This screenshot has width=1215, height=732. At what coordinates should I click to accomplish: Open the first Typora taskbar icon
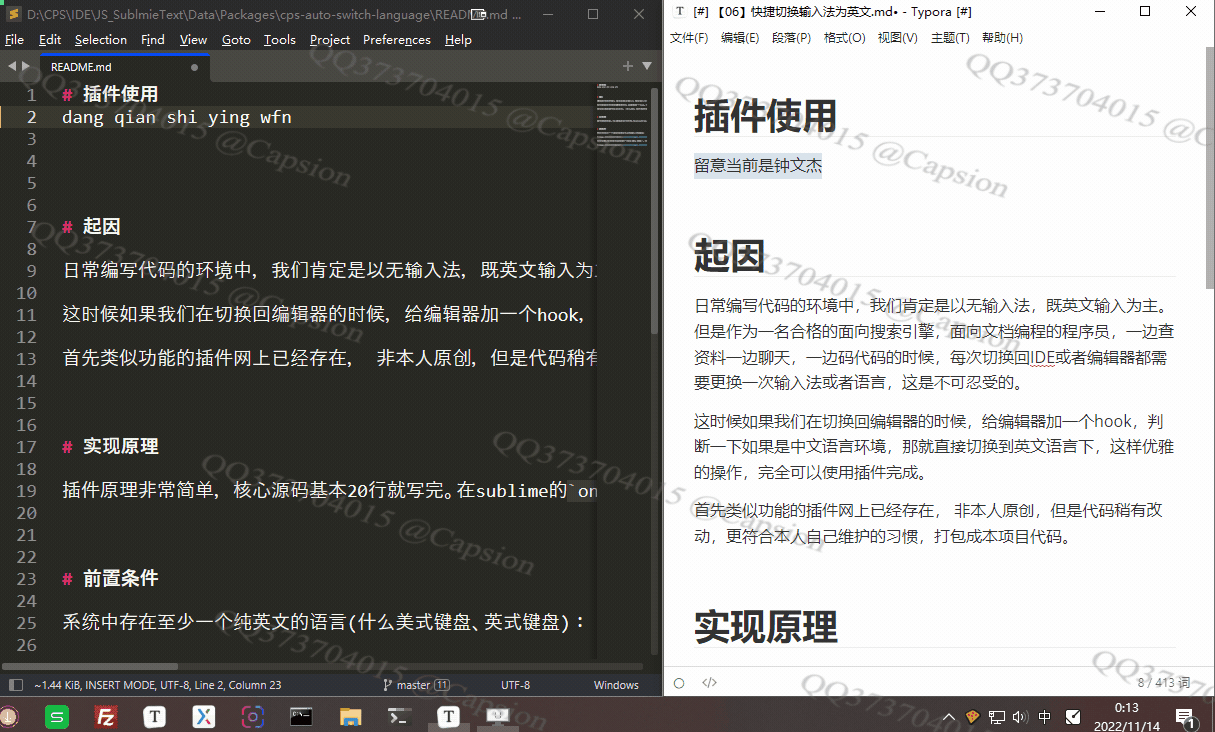[x=154, y=716]
